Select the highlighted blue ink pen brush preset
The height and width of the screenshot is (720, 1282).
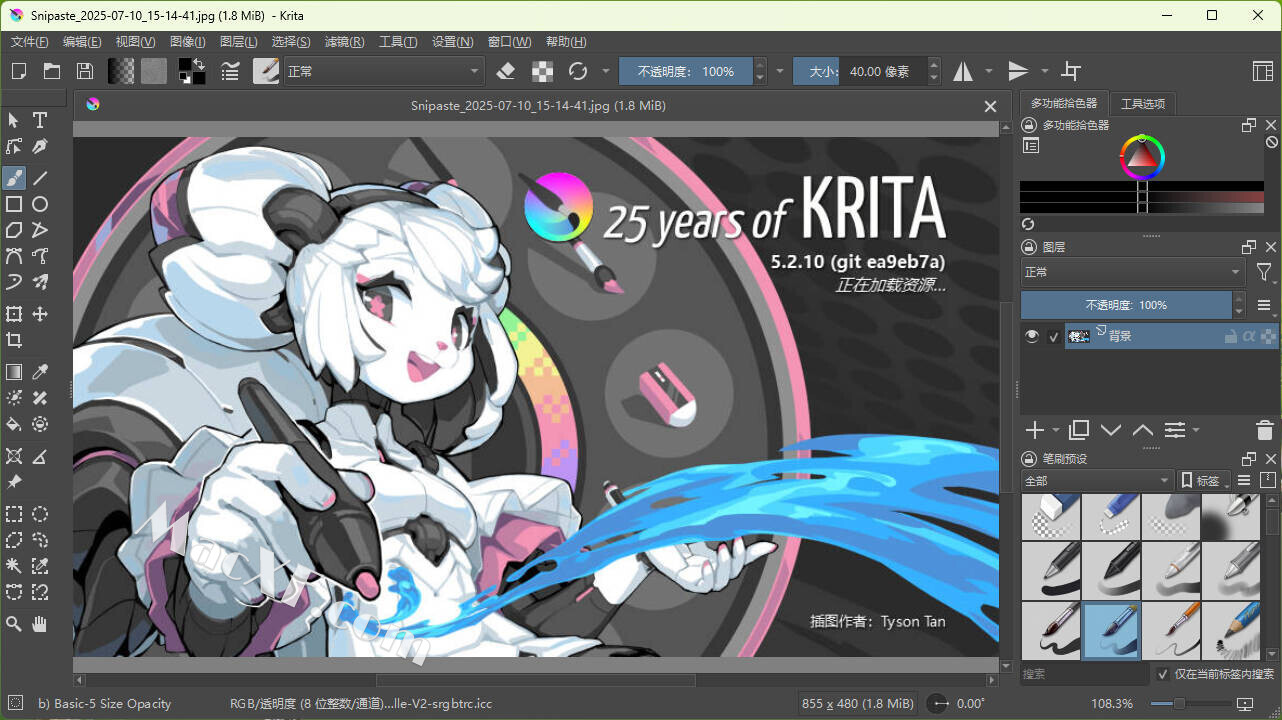(x=1111, y=631)
